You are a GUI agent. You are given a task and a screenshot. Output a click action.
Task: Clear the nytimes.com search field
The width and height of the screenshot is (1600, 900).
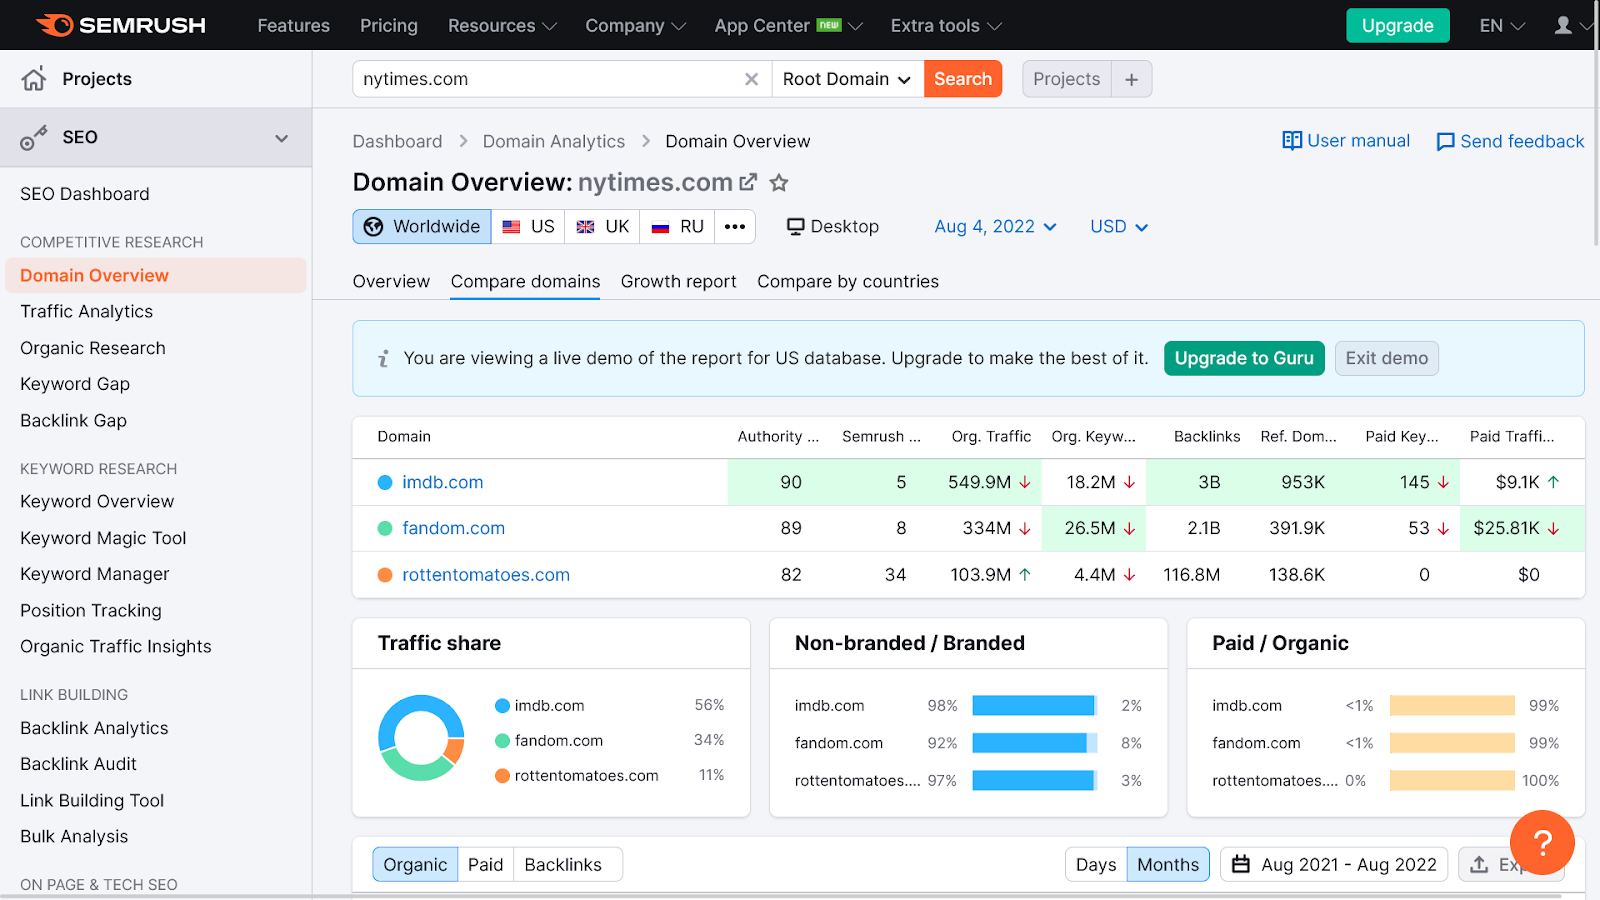pos(751,79)
